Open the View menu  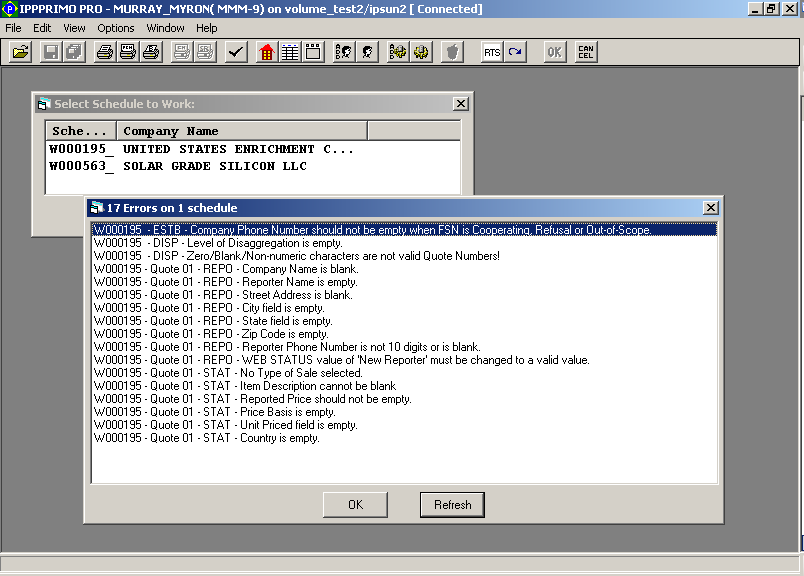(x=74, y=28)
